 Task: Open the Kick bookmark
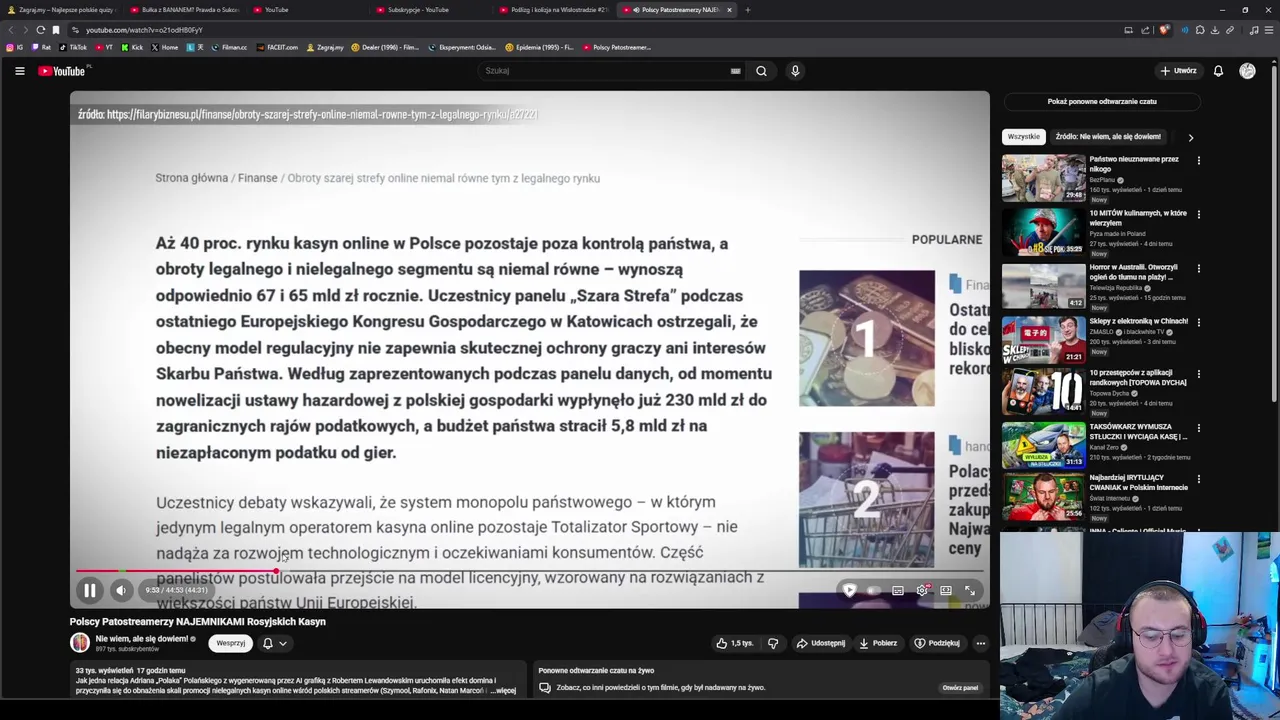[133, 47]
